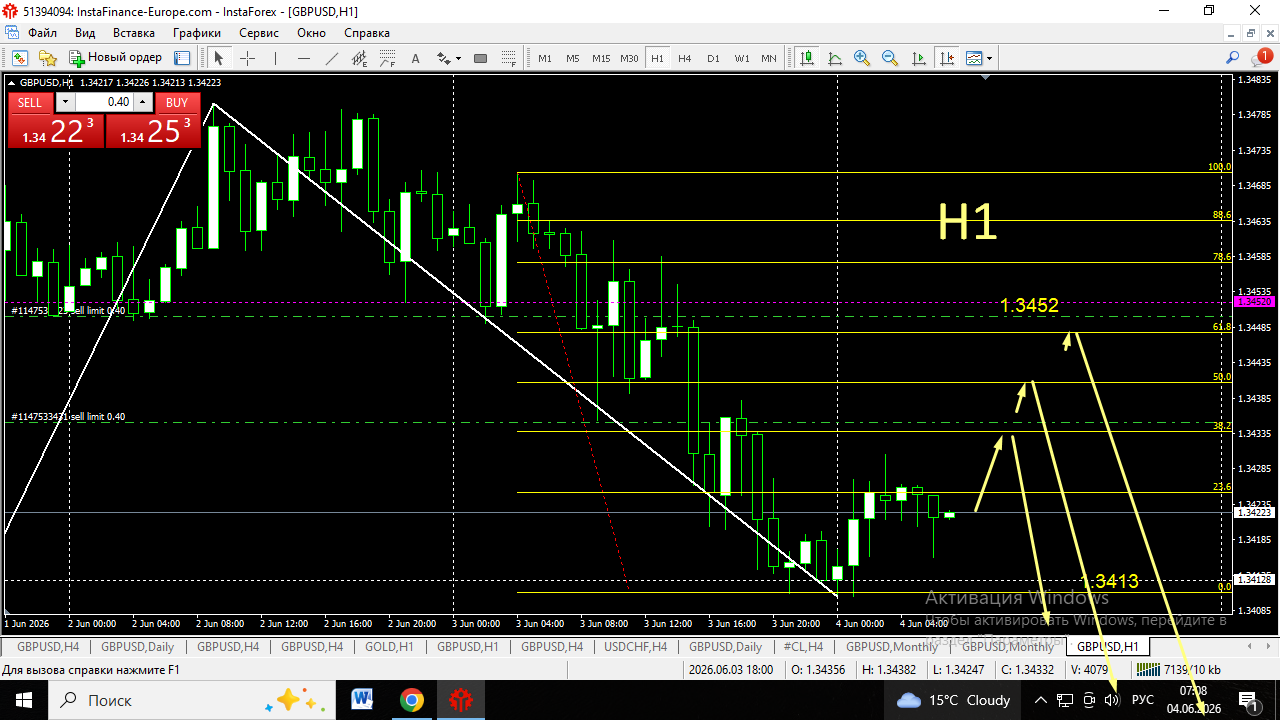Click the Новый ордер button
1280x720 pixels.
pyautogui.click(x=115, y=58)
